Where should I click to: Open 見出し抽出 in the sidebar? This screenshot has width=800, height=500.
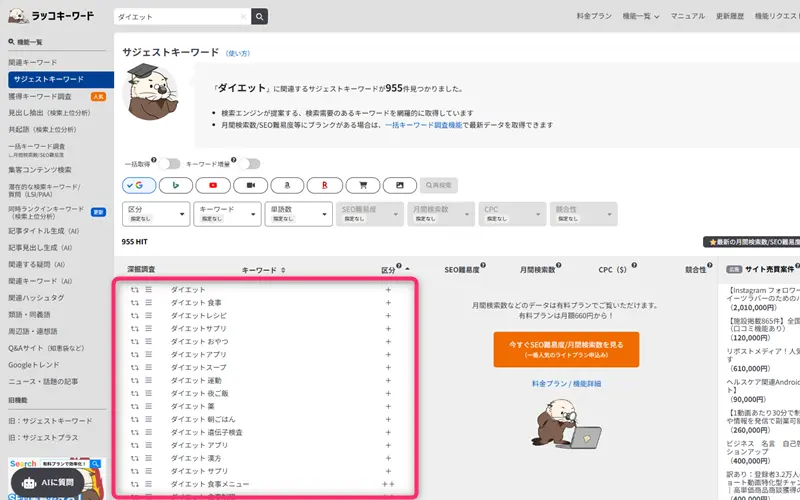coord(48,113)
